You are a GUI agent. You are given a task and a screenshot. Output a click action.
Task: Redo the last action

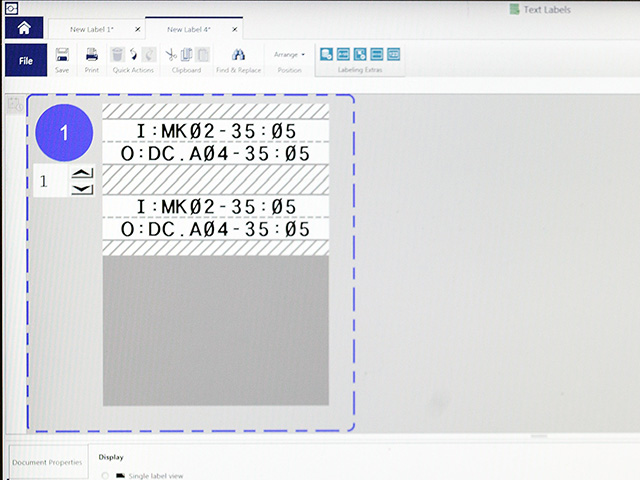pyautogui.click(x=149, y=54)
